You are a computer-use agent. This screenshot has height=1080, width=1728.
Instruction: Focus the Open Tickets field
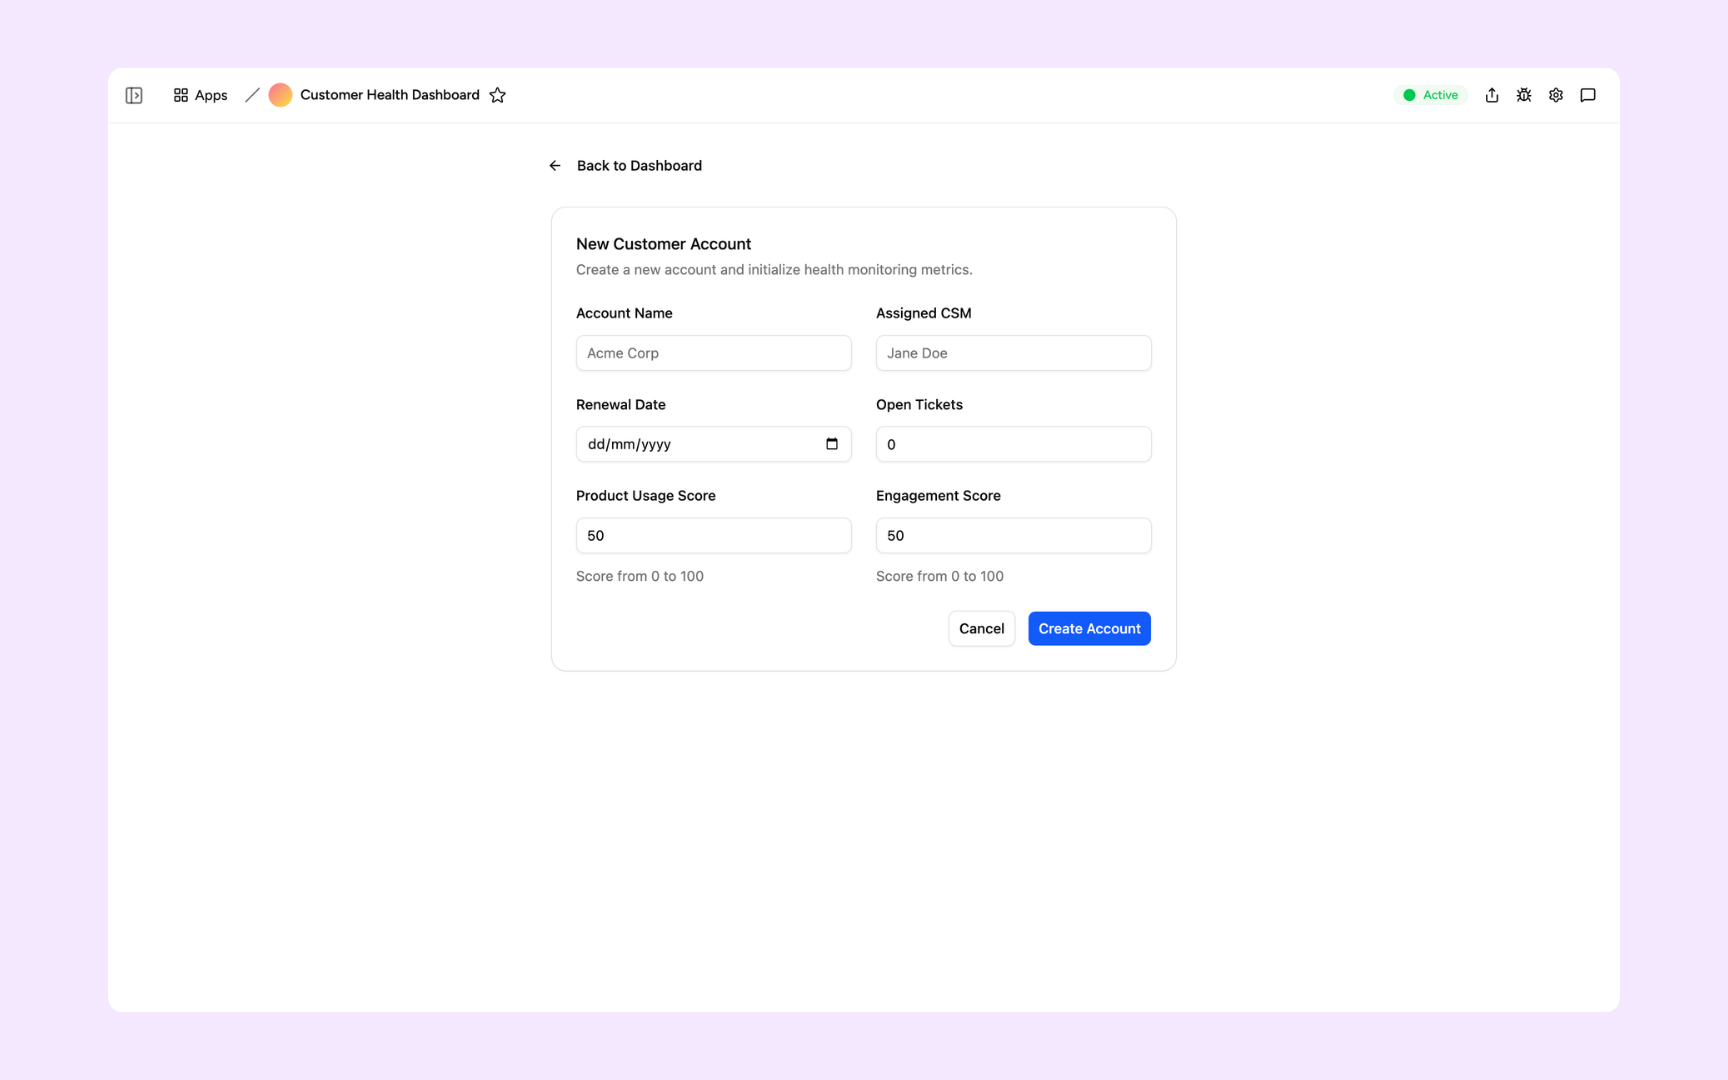pos(1013,444)
